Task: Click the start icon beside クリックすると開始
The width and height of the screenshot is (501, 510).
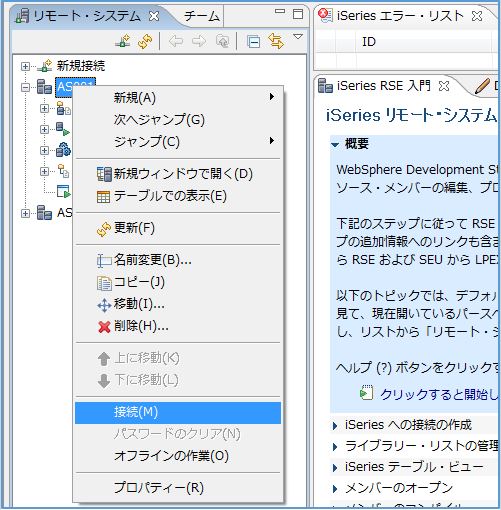Action: pyautogui.click(x=366, y=393)
